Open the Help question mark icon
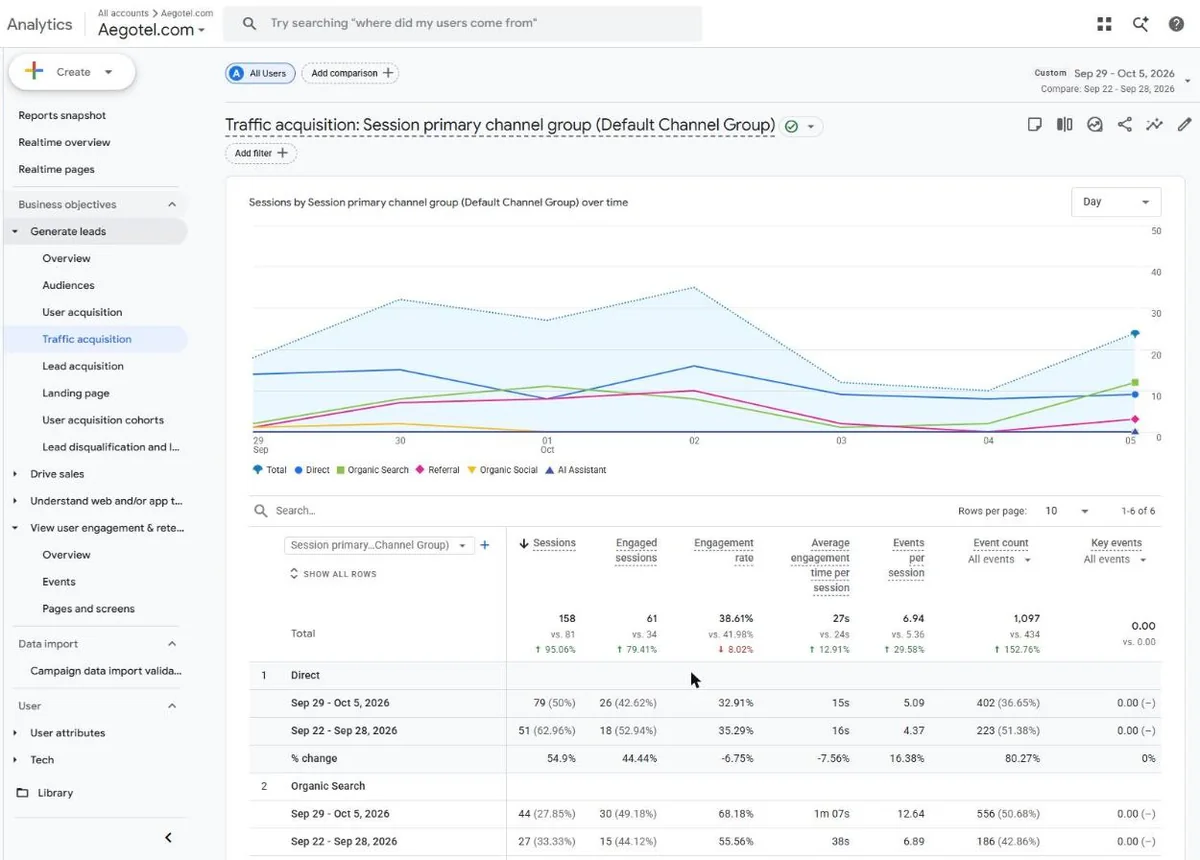 pyautogui.click(x=1176, y=24)
